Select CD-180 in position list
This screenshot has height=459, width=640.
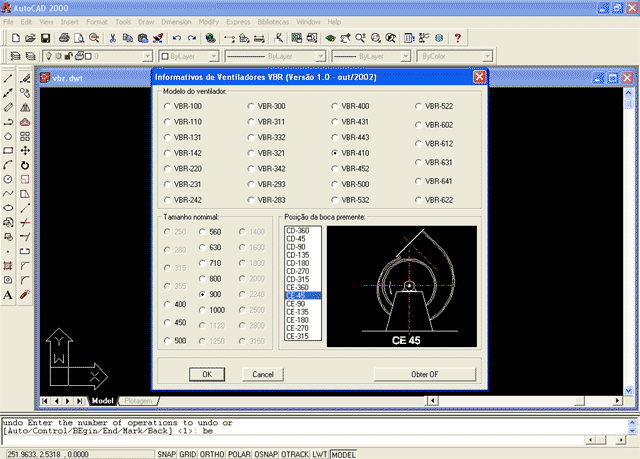tap(297, 263)
